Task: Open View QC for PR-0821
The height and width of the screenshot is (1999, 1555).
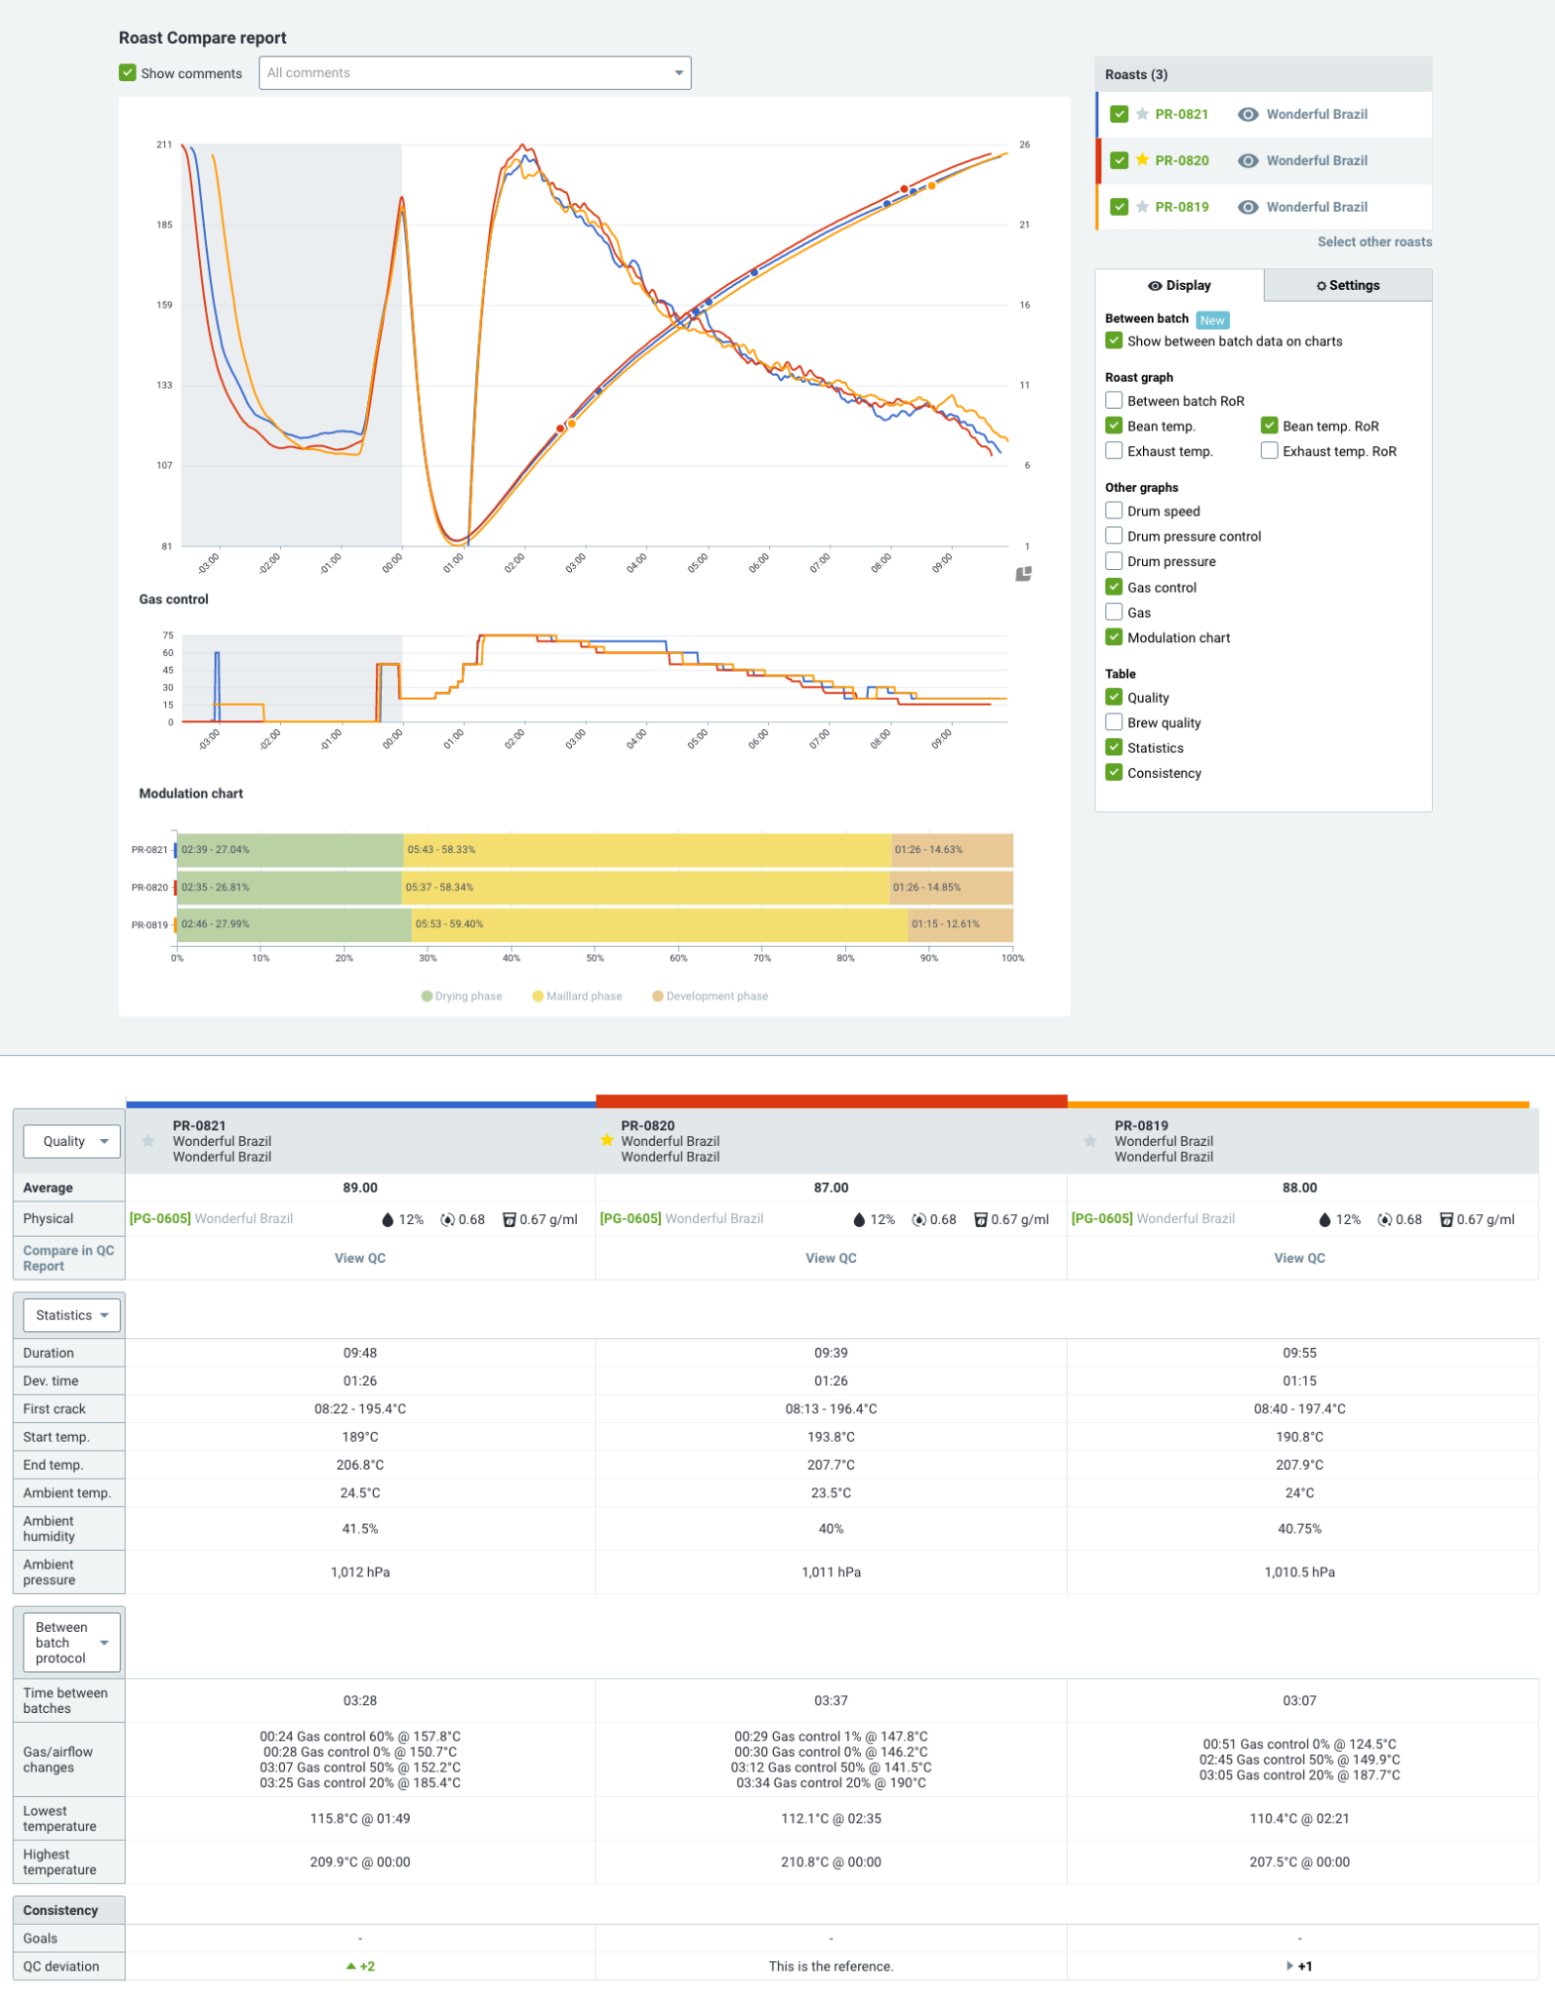Action: (360, 1258)
